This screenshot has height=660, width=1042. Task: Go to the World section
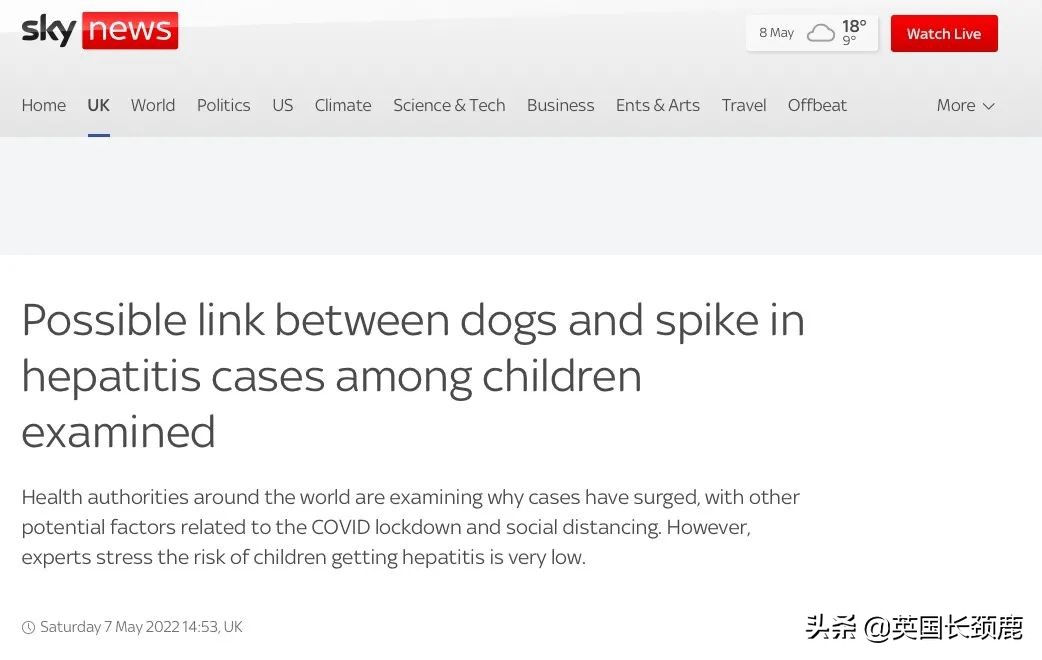[x=153, y=105]
